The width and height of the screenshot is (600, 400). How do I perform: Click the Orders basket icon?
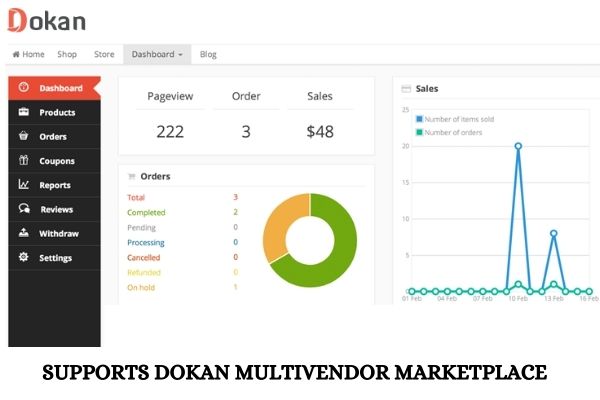(x=24, y=136)
